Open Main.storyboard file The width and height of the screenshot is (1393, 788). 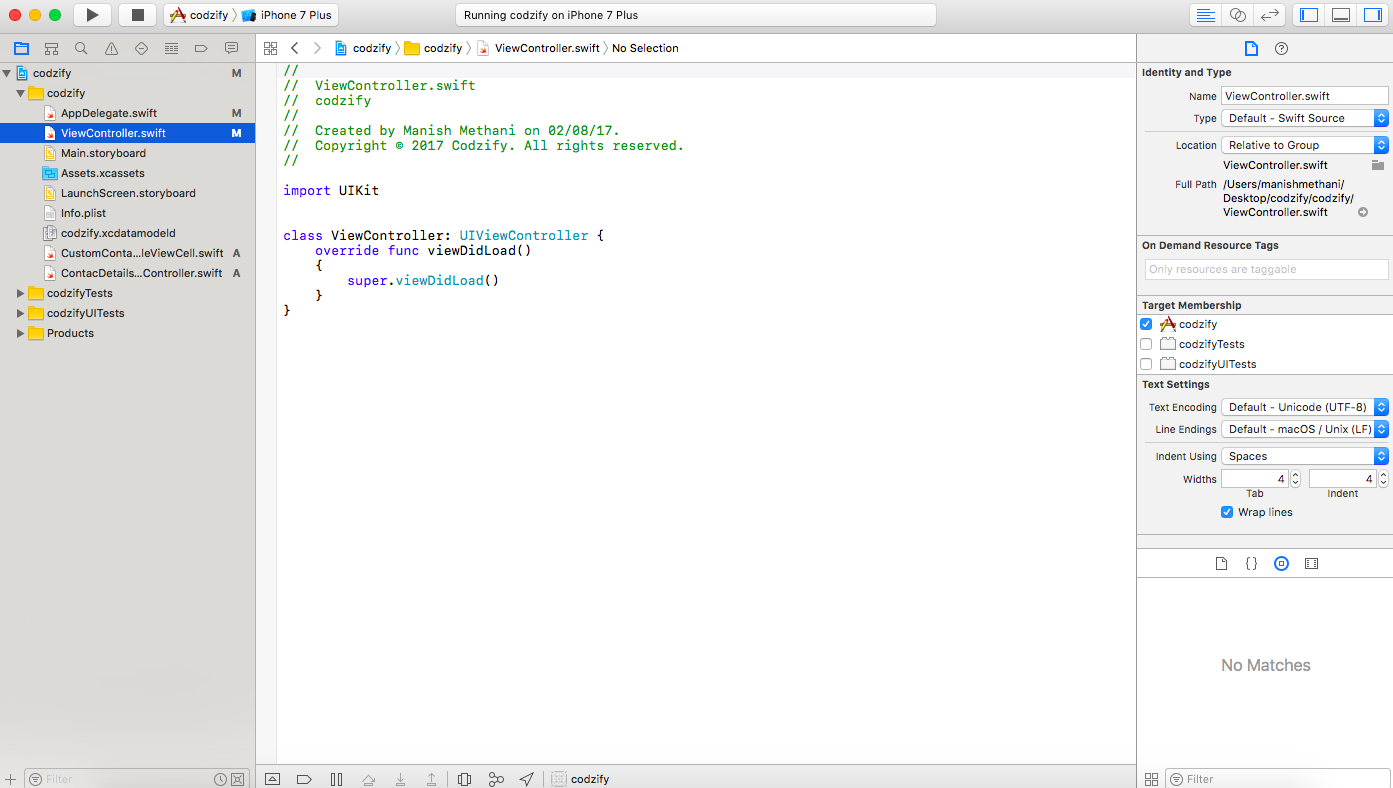point(103,153)
